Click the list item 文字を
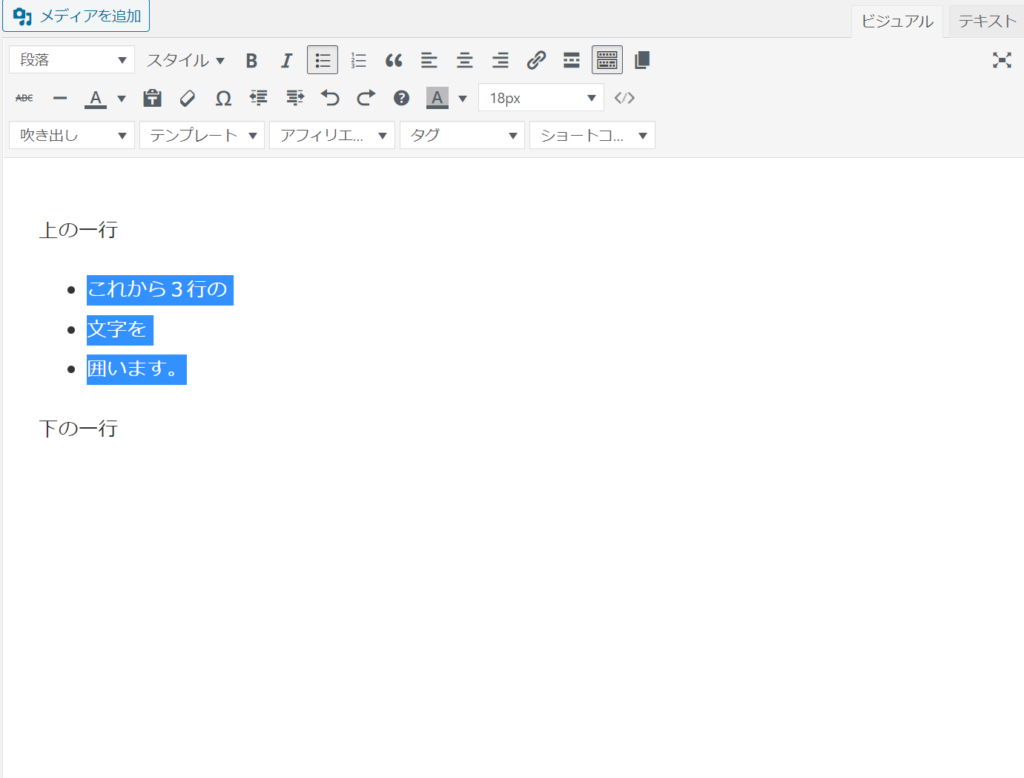This screenshot has height=778, width=1024. coord(120,329)
